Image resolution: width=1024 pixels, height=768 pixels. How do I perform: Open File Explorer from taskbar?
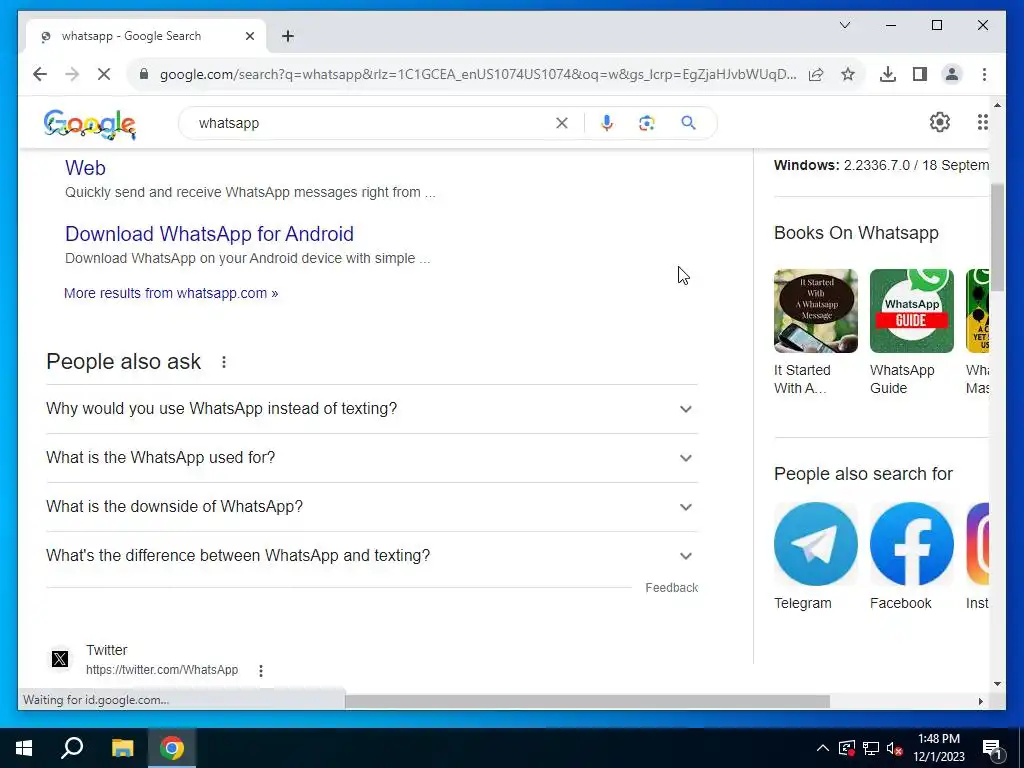pyautogui.click(x=122, y=748)
